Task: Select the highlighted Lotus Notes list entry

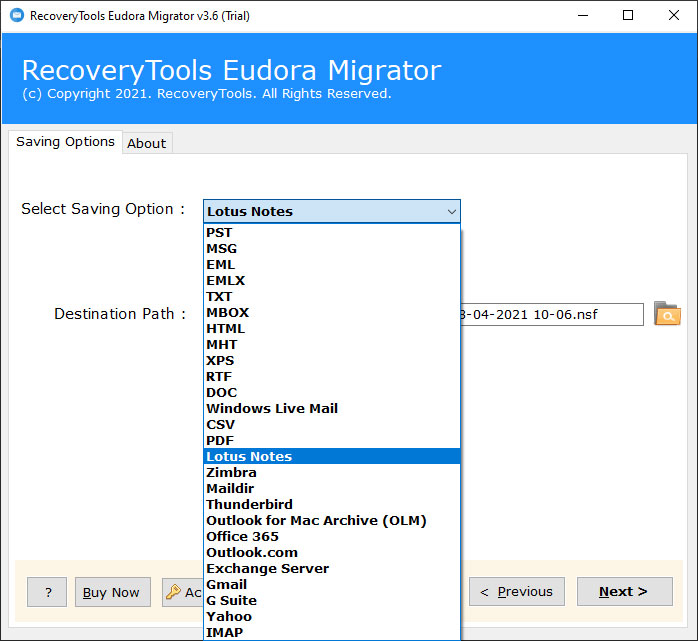Action: point(332,456)
